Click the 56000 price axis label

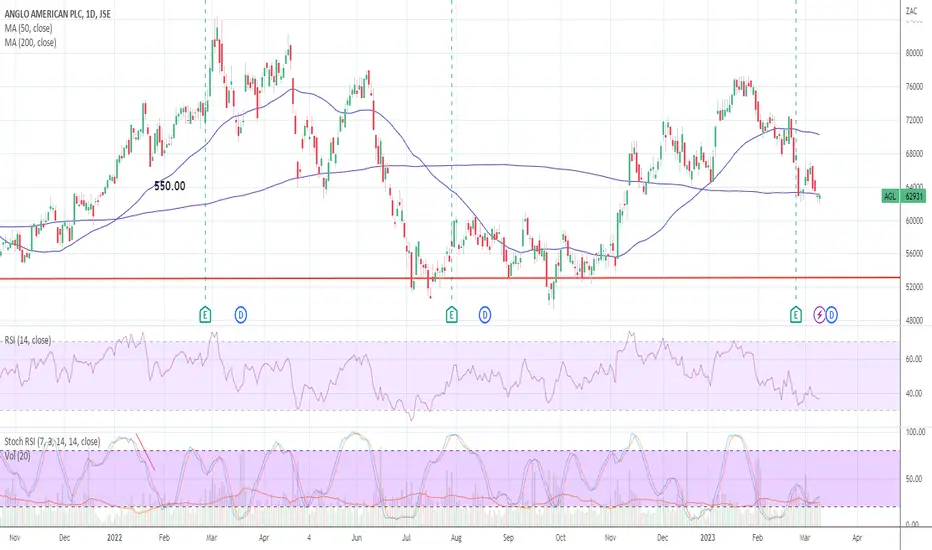point(914,253)
